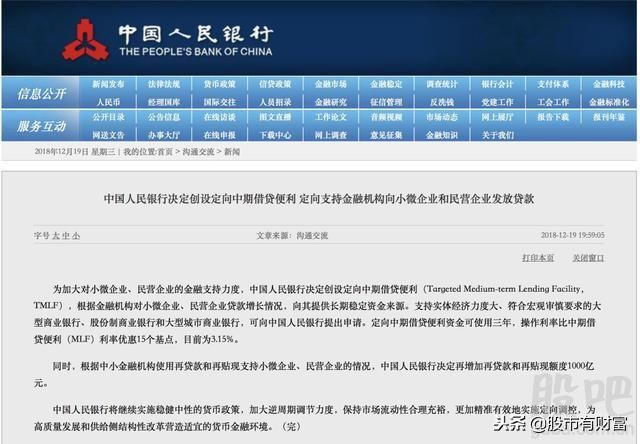Image resolution: width=640 pixels, height=444 pixels.
Task: Select 货币政策 navigation link
Action: click(x=220, y=84)
